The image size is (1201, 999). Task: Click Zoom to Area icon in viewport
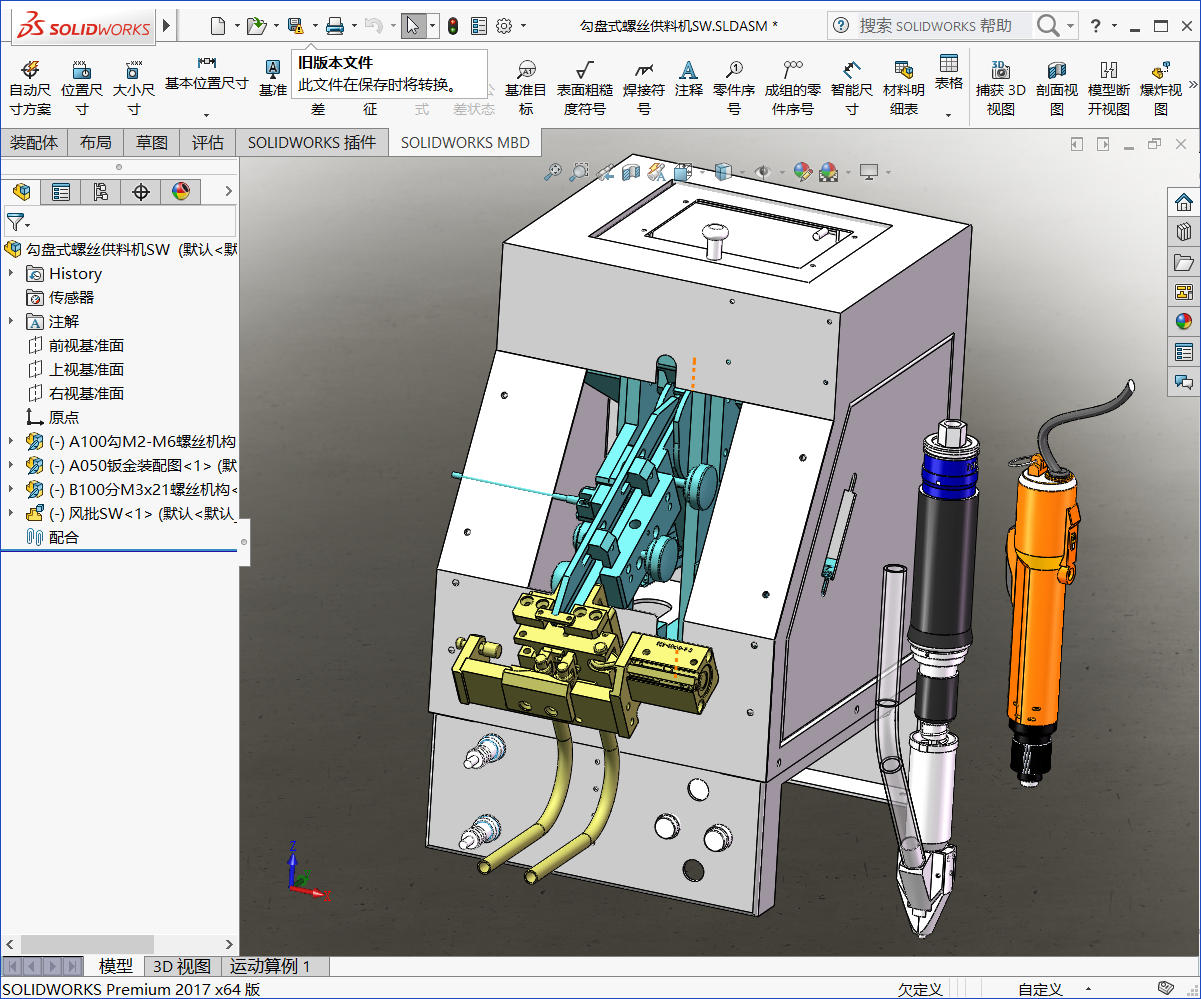(578, 172)
